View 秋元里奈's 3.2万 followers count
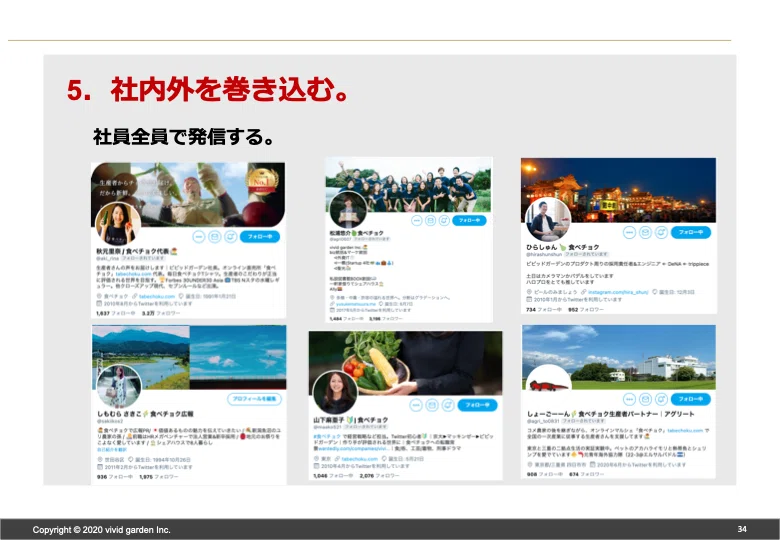 [x=161, y=314]
